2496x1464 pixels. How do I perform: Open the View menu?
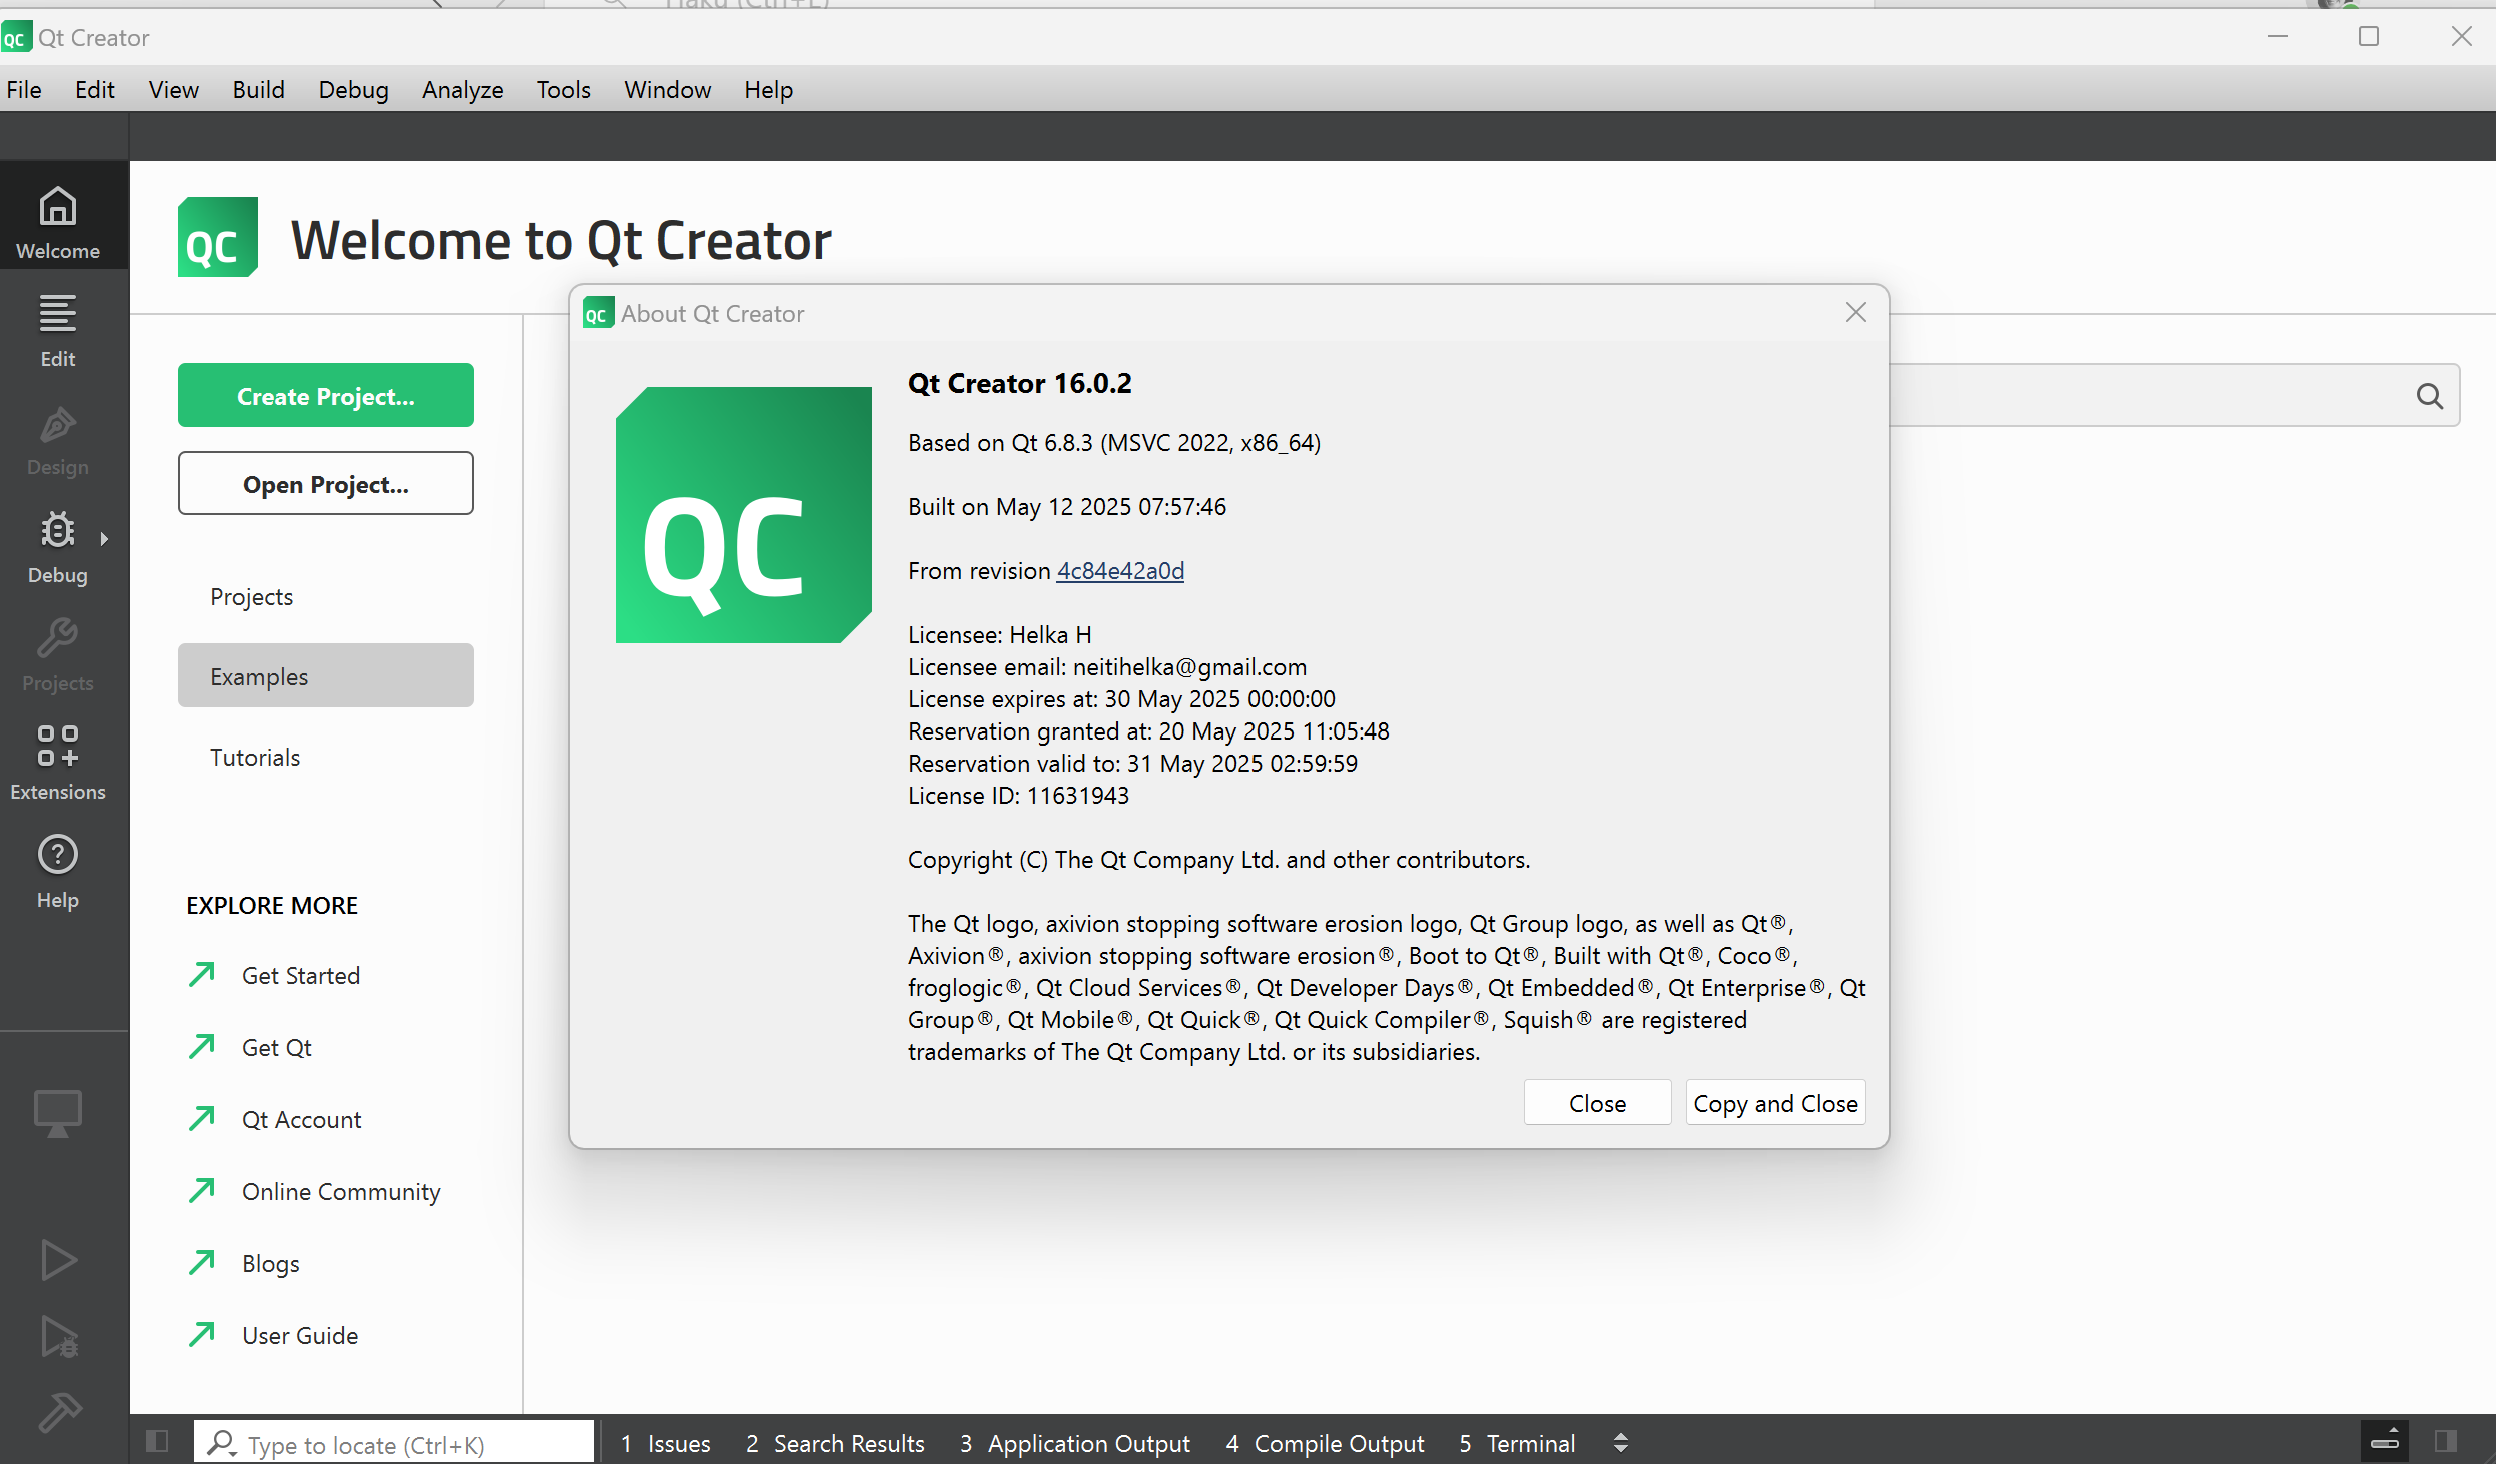pos(174,90)
